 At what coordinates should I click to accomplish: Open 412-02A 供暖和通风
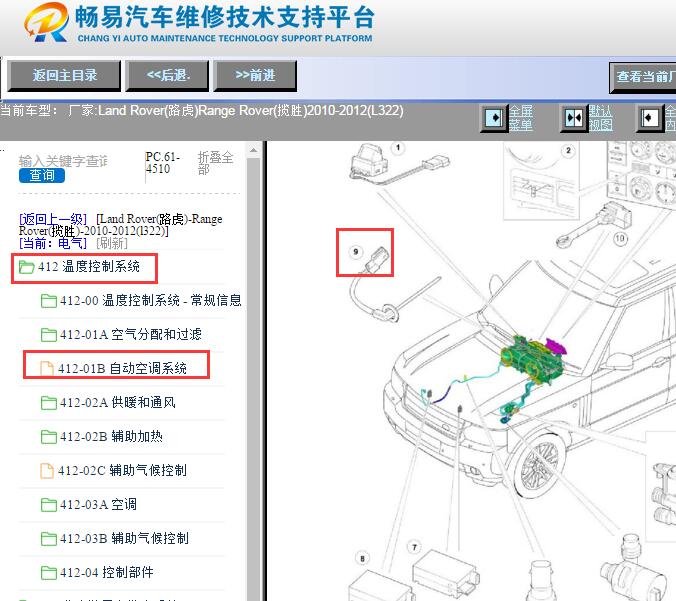click(118, 403)
